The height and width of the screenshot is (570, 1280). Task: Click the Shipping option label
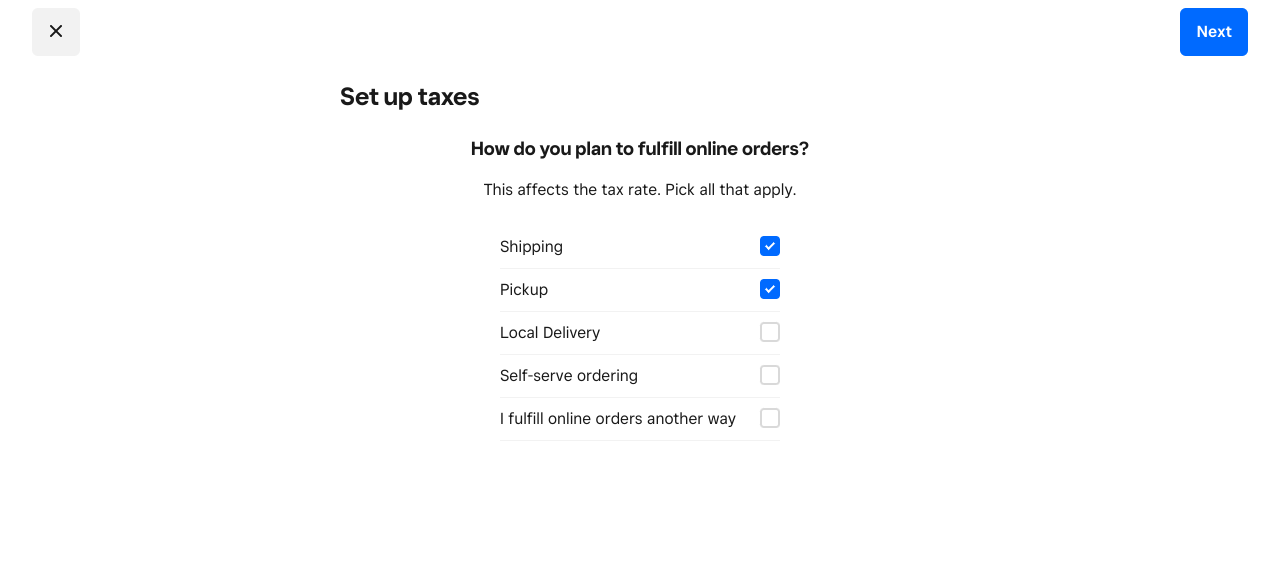[531, 247]
